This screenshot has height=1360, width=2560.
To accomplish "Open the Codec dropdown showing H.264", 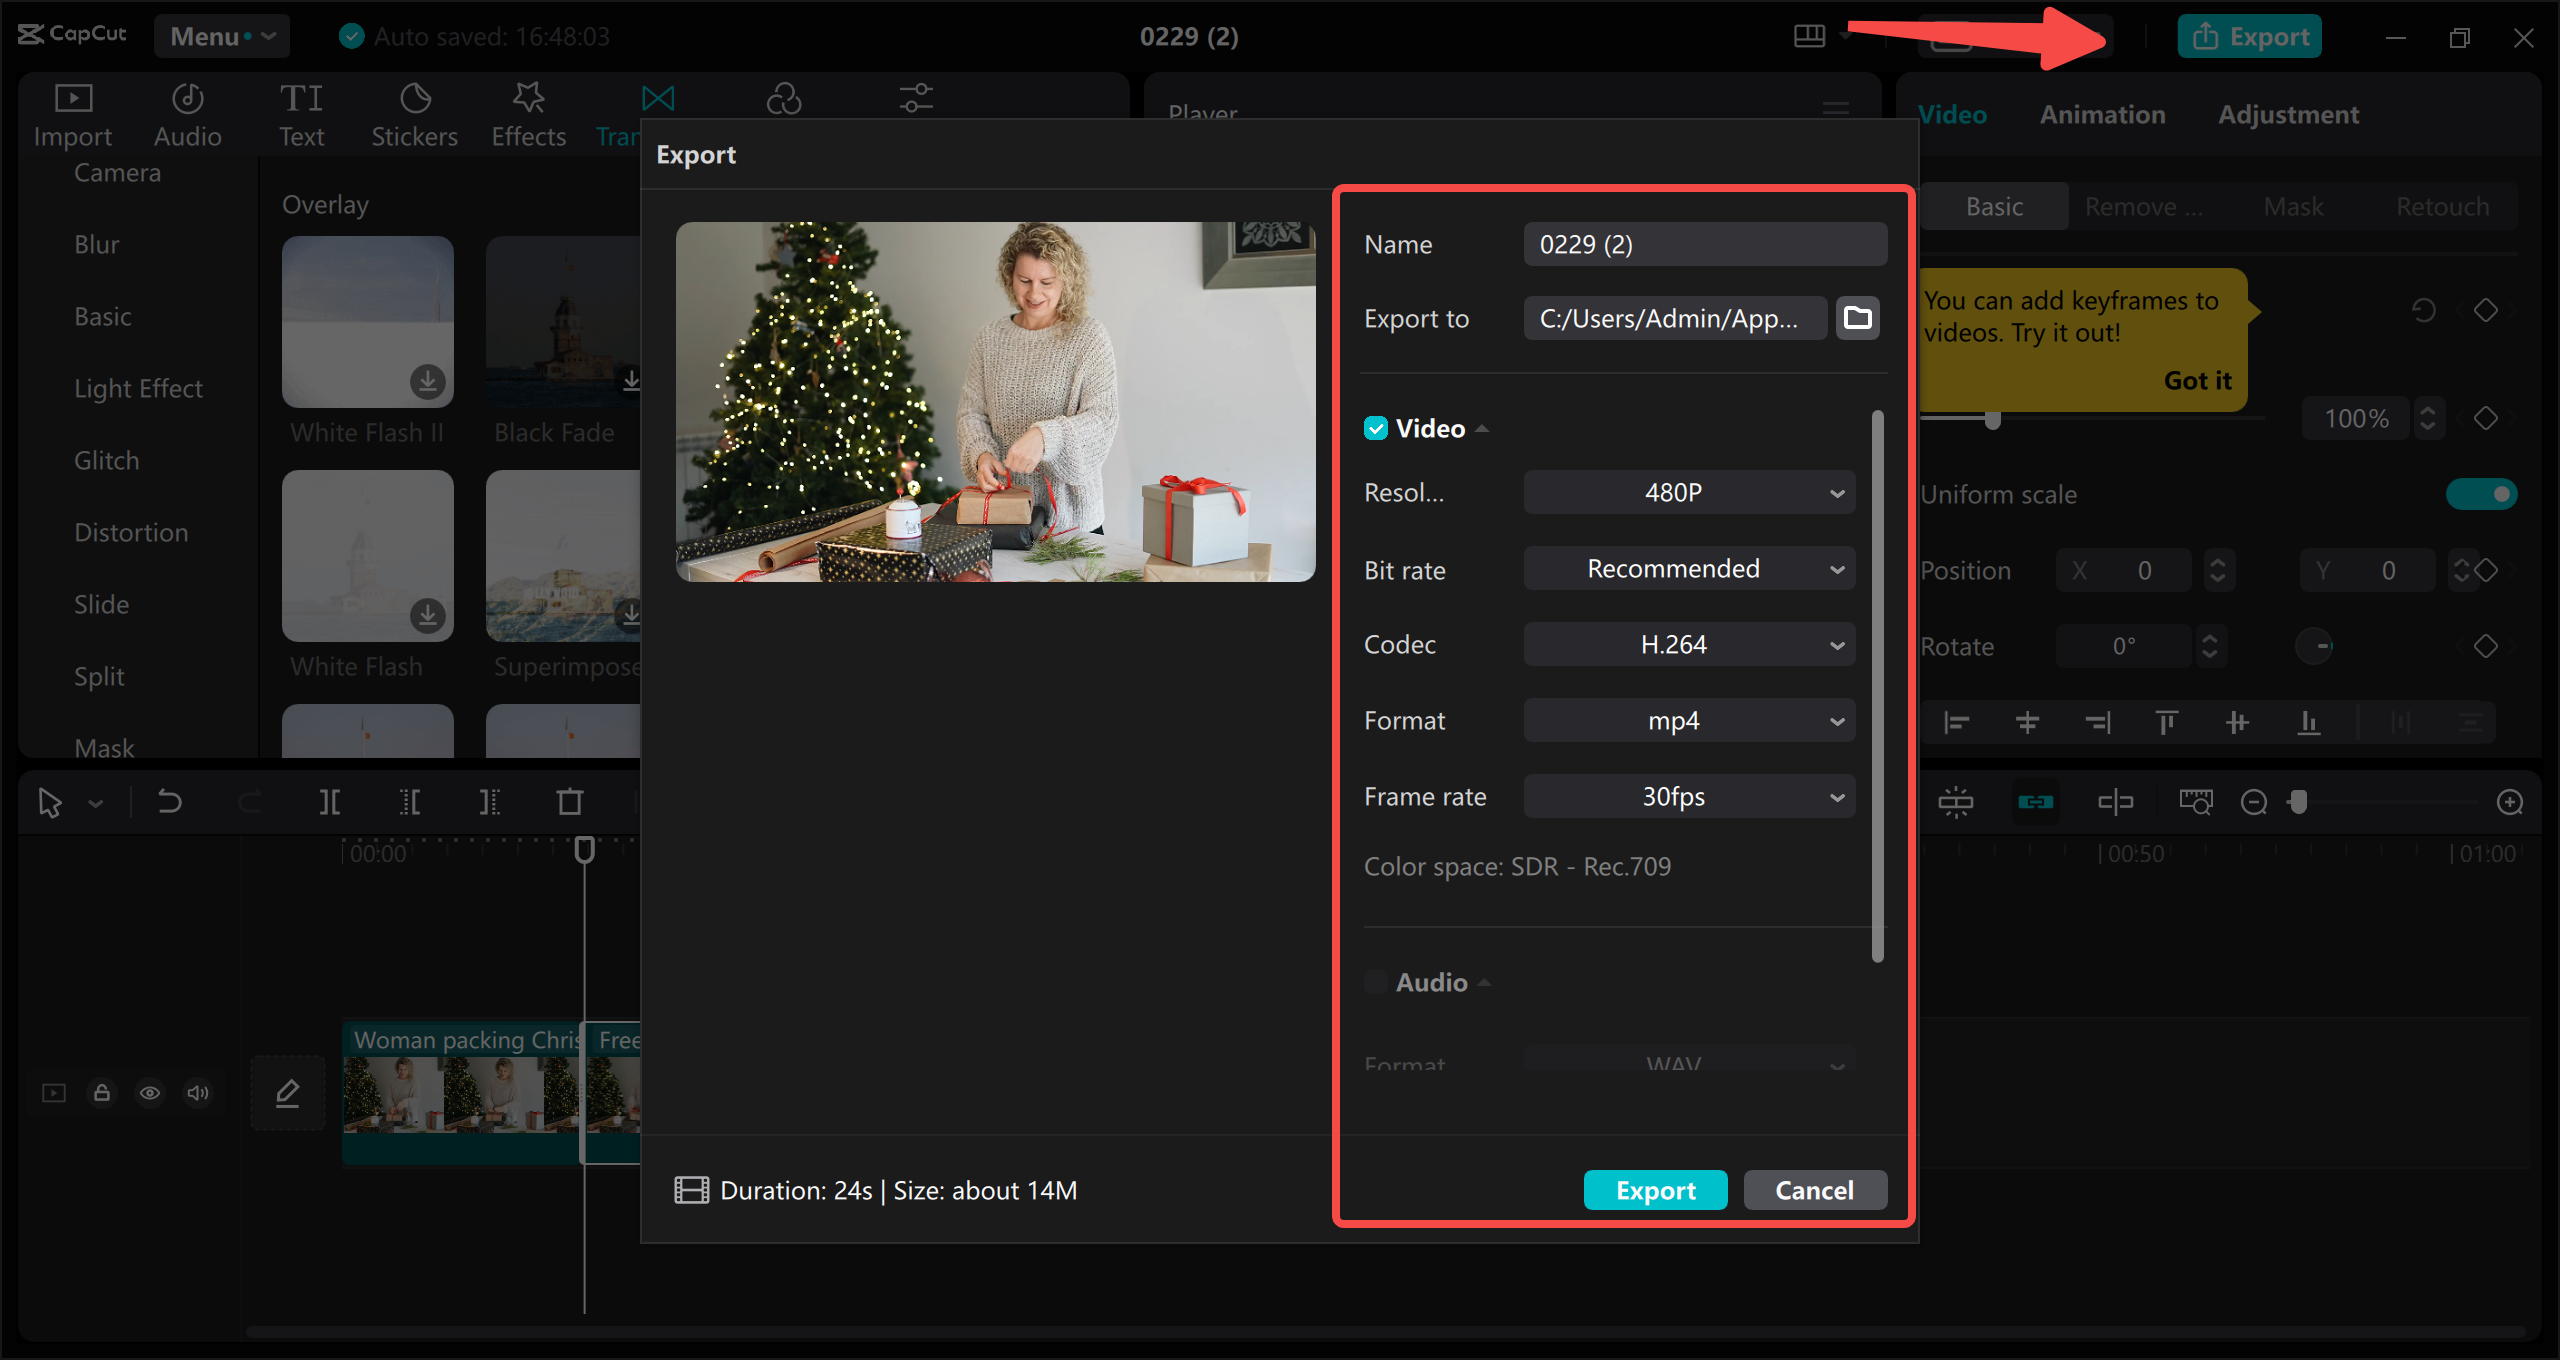I will [x=1688, y=644].
